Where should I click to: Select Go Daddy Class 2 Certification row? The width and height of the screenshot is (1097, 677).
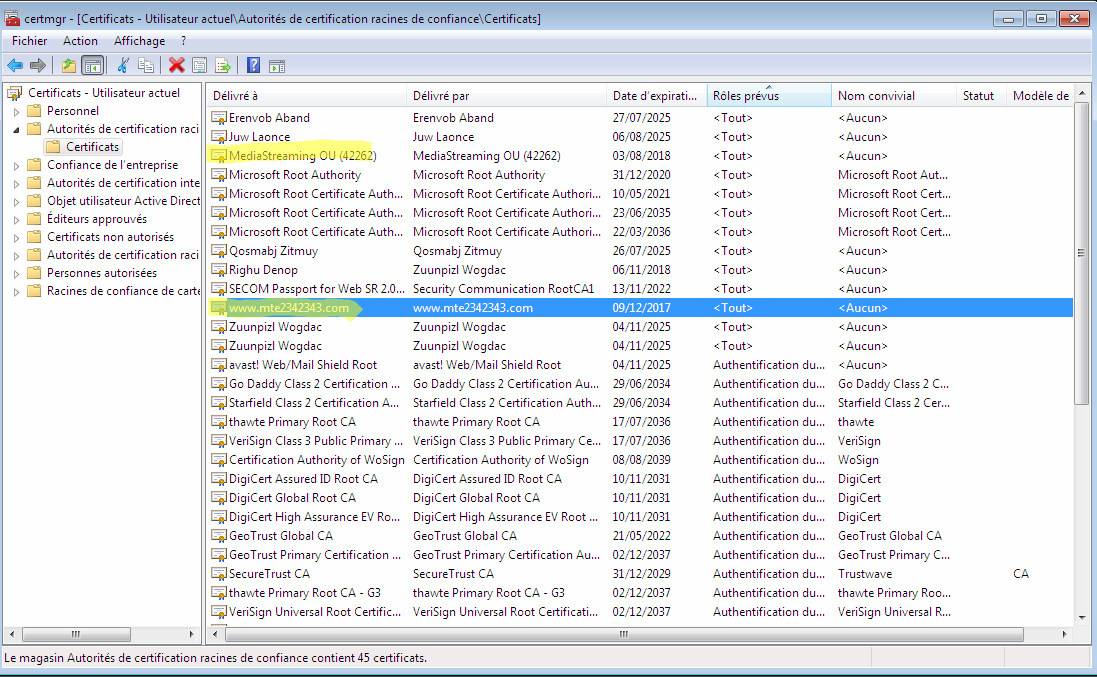pyautogui.click(x=640, y=384)
